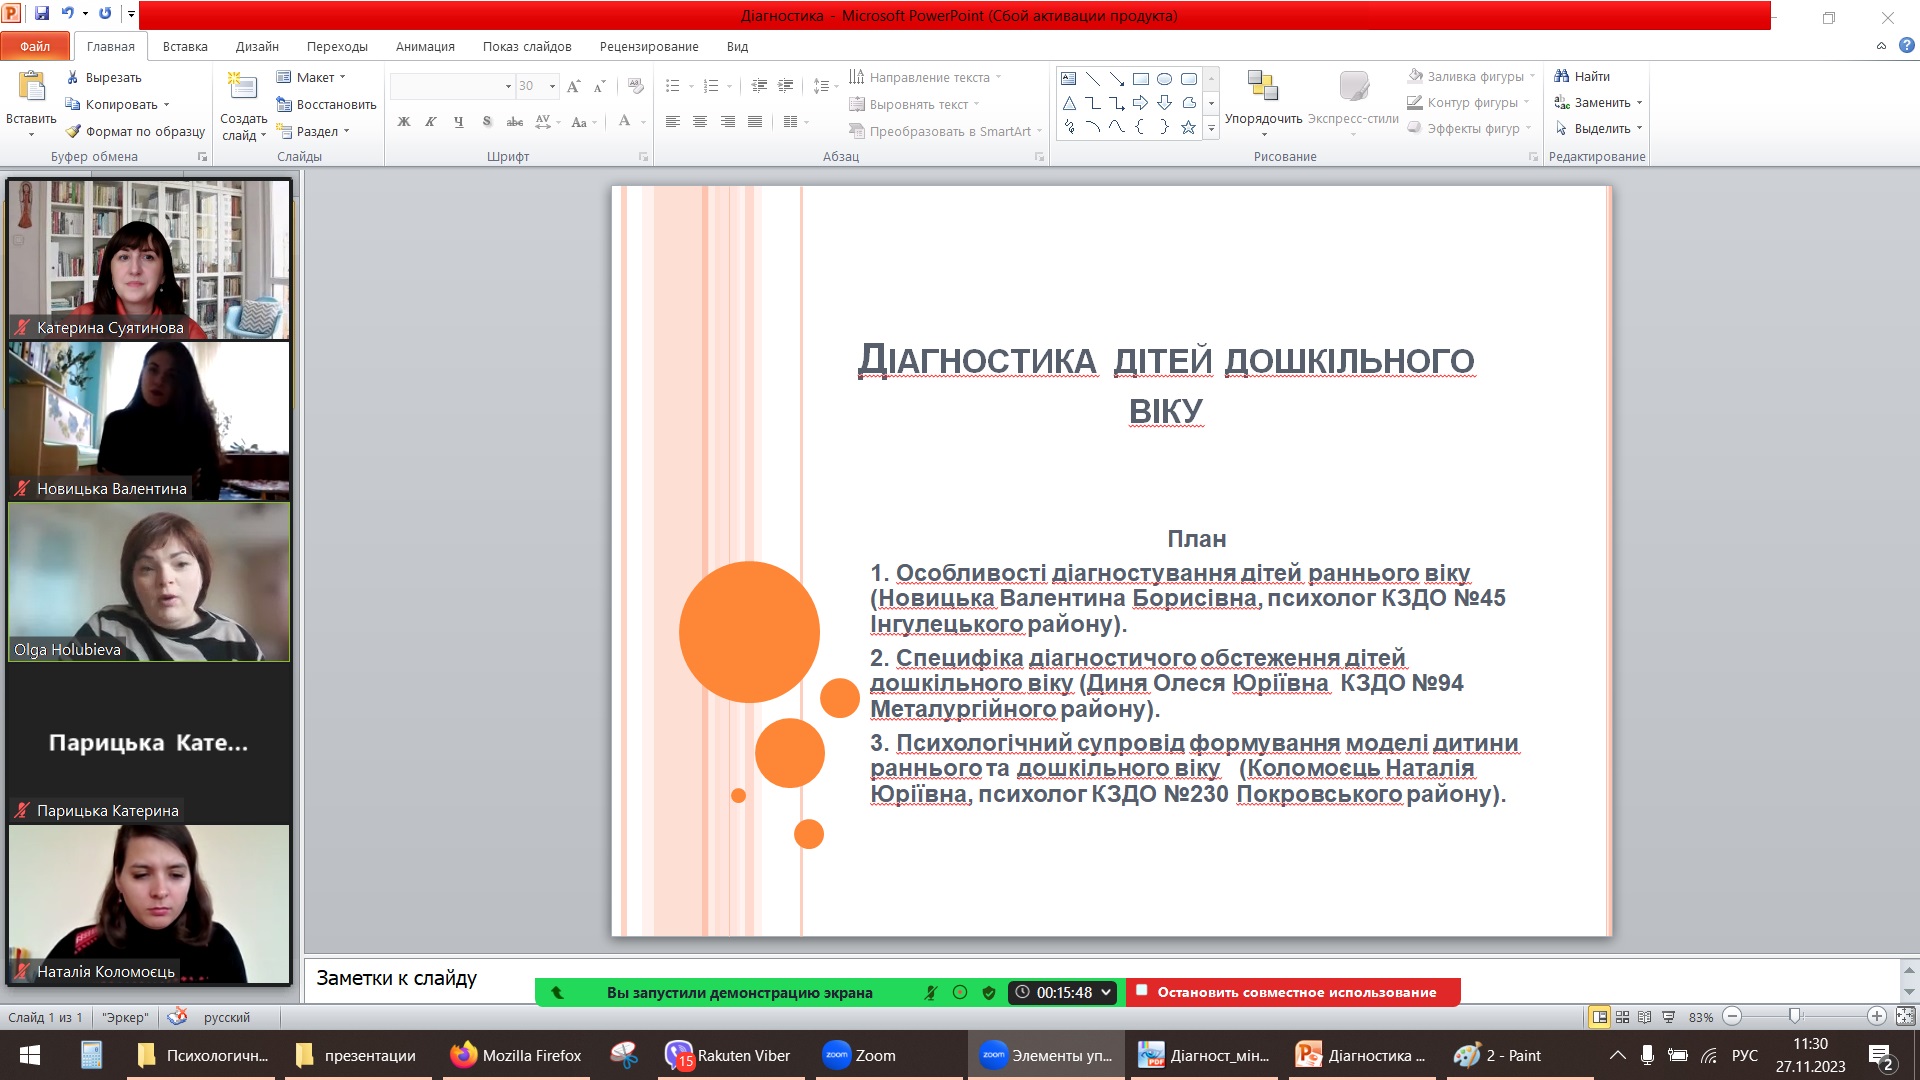Switch to the Анимация tab
This screenshot has height=1080, width=1920.
click(x=425, y=46)
